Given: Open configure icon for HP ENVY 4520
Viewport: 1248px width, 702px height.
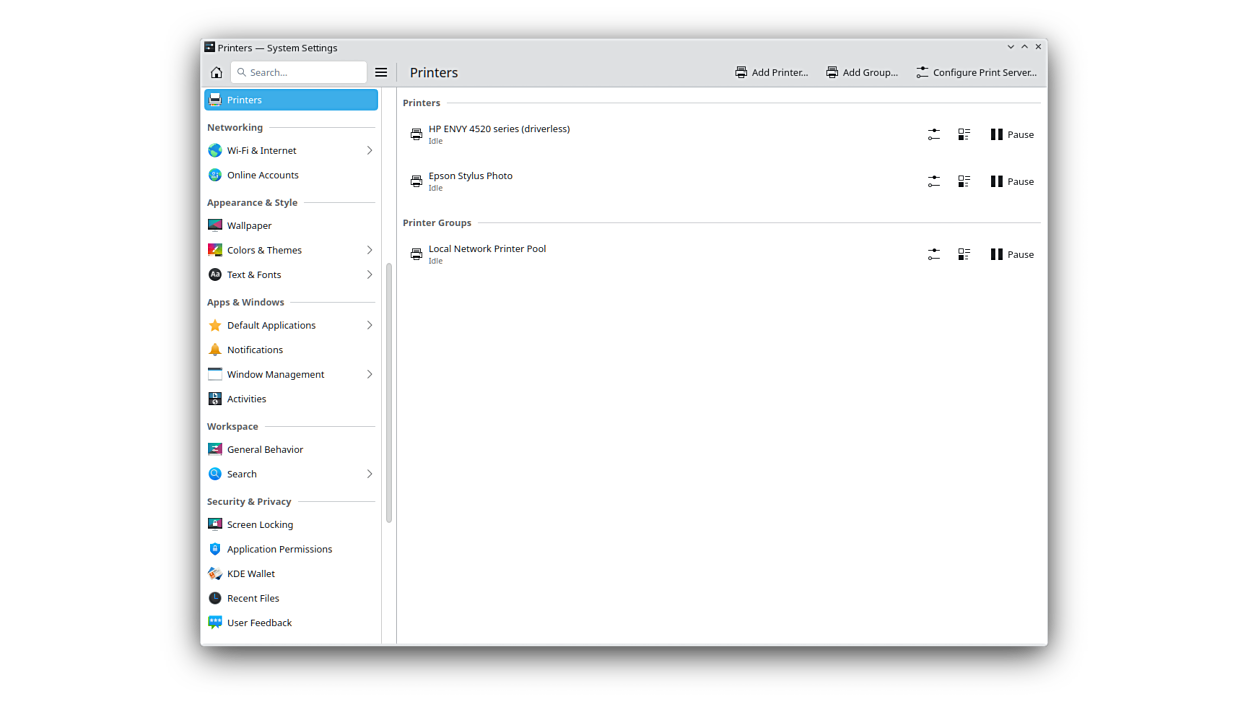Looking at the screenshot, I should (x=933, y=134).
